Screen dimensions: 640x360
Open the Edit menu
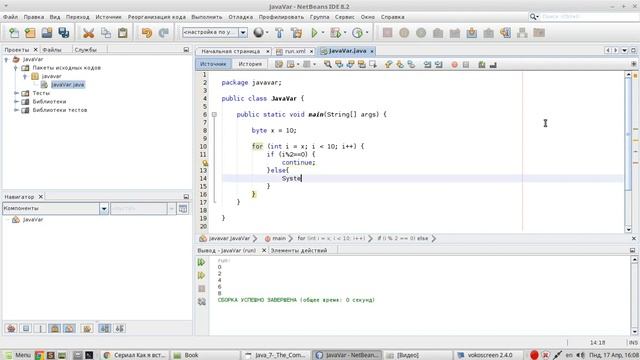pyautogui.click(x=34, y=17)
